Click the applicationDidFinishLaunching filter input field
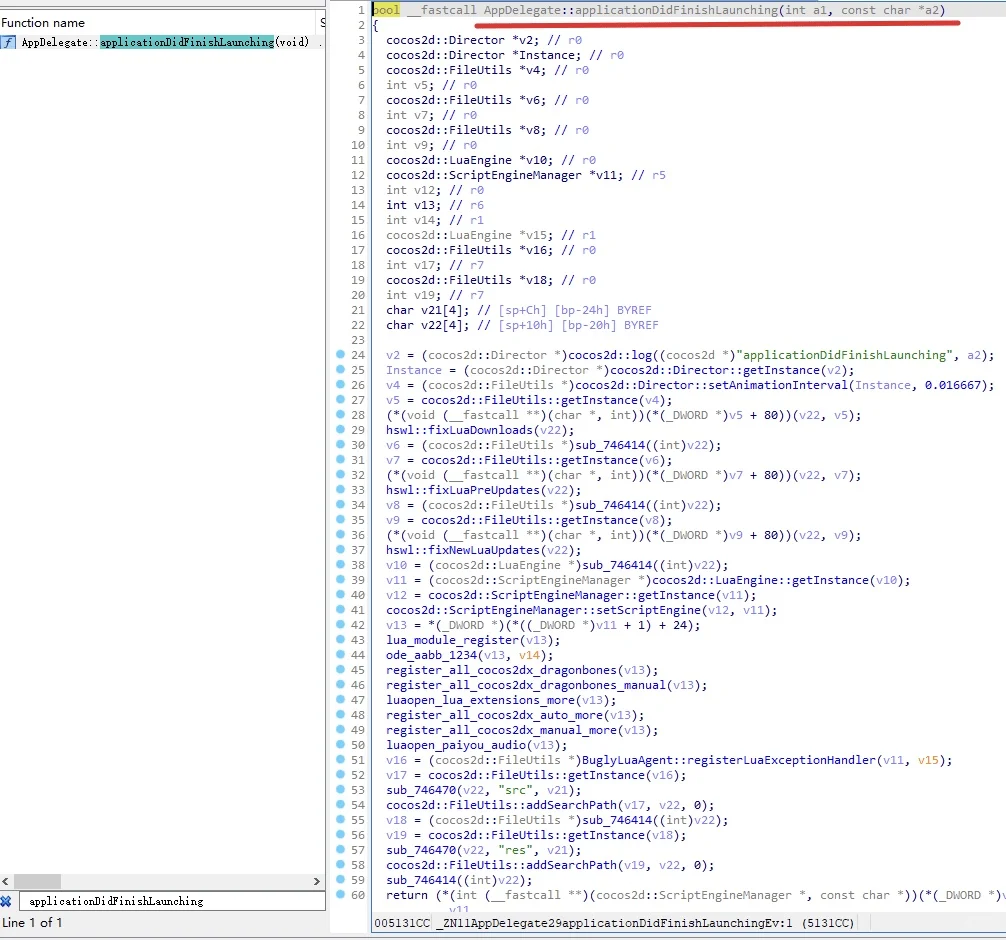 pos(172,901)
